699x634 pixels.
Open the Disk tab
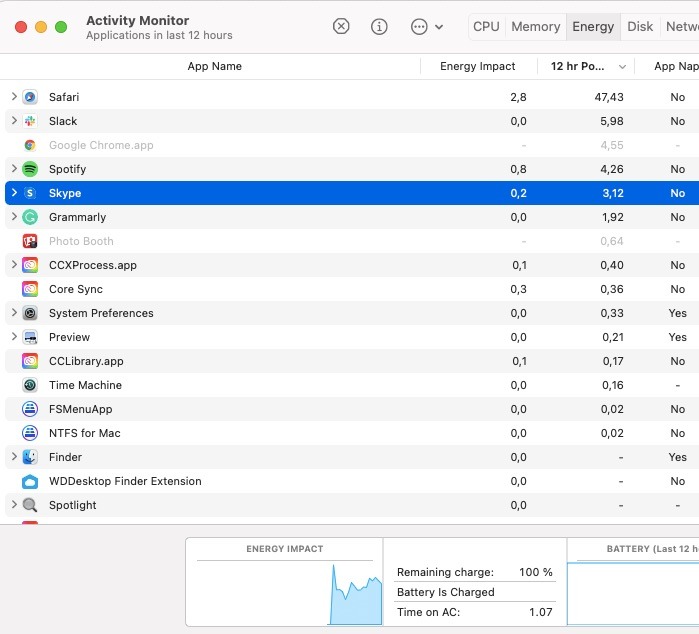pos(640,27)
